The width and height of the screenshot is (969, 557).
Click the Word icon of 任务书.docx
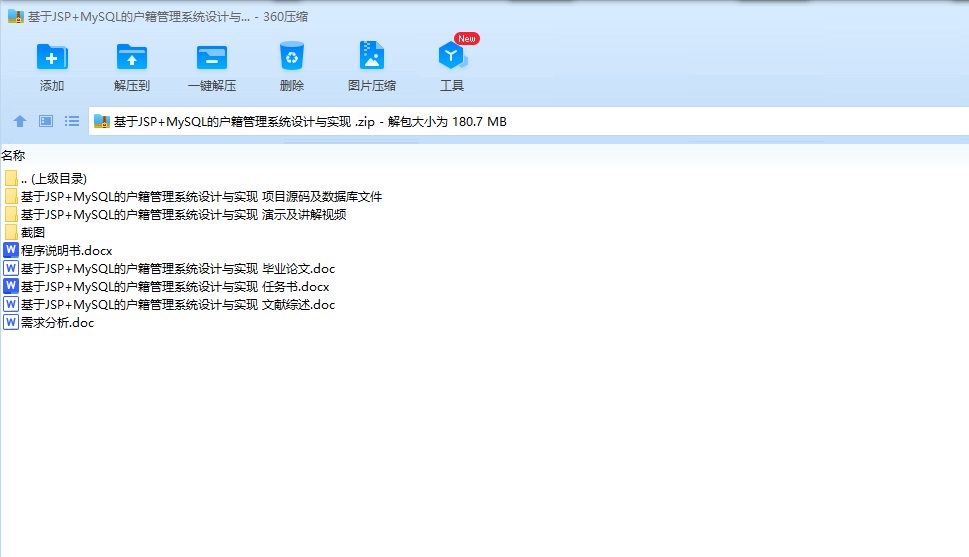point(11,286)
